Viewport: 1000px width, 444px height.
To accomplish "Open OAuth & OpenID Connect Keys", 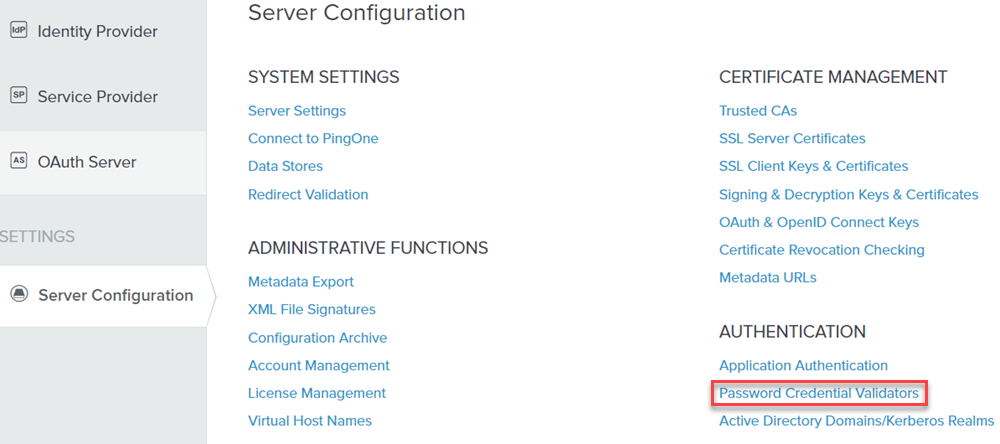I will point(819,222).
